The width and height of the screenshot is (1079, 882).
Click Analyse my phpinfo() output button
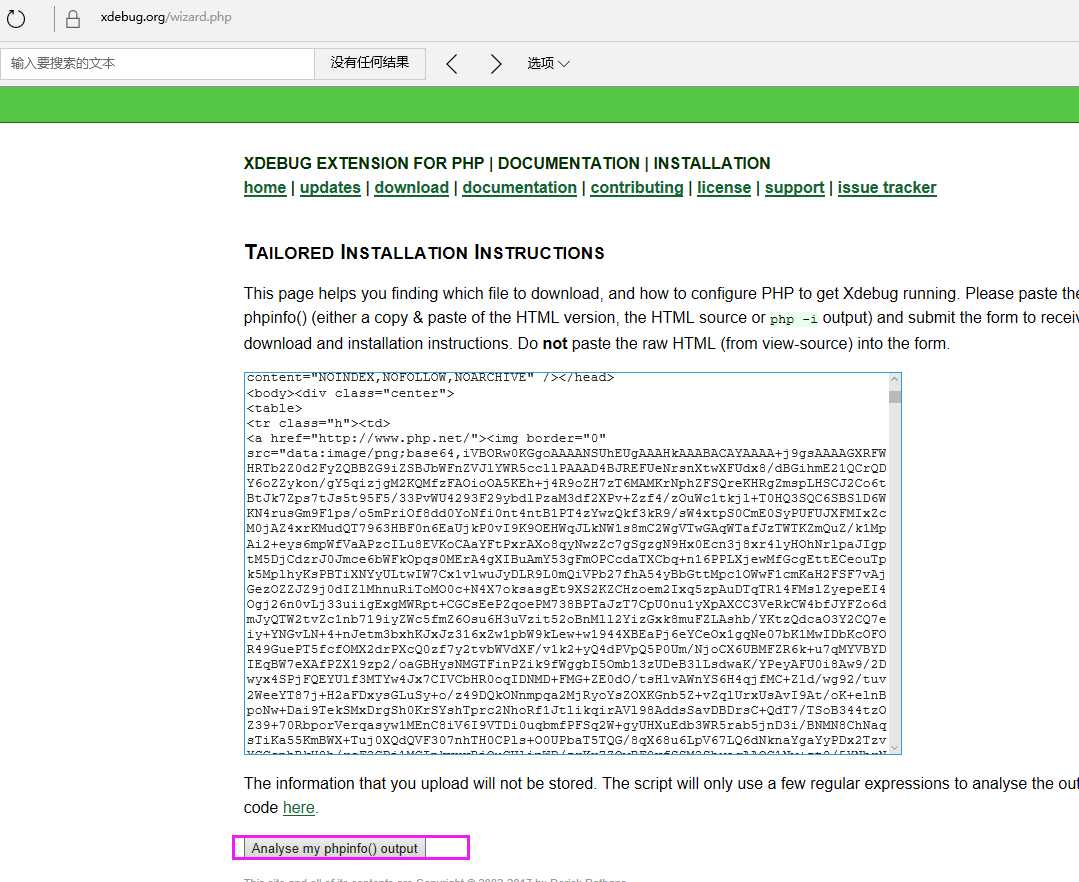pos(334,848)
